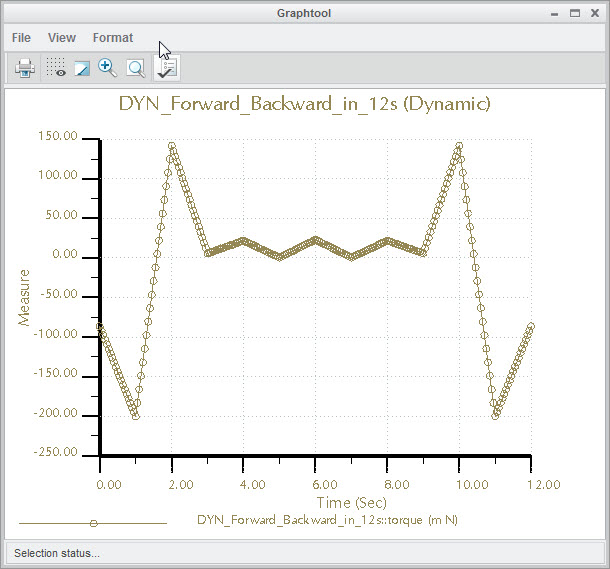Click the refit zoom magnifier icon

click(x=136, y=68)
